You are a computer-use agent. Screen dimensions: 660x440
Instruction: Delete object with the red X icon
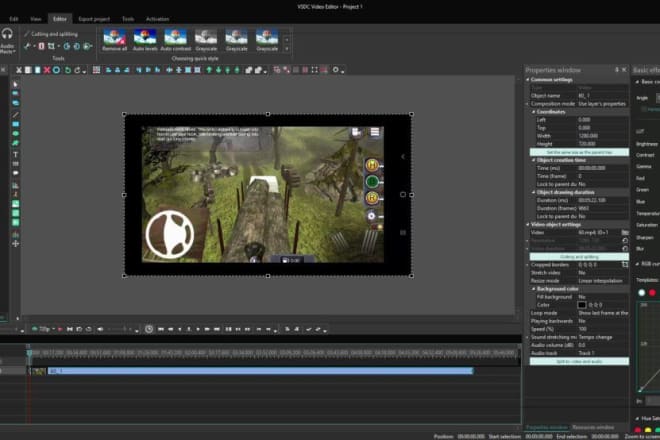click(47, 70)
